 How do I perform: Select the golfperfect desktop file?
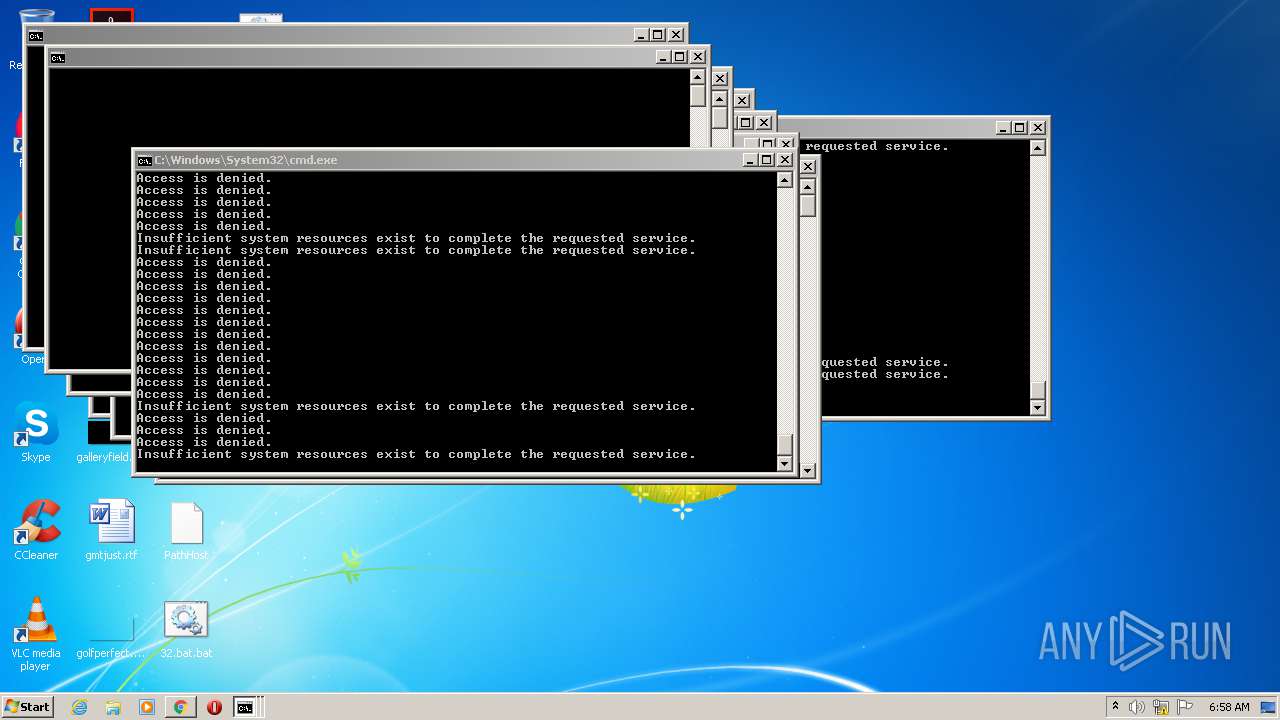click(x=111, y=634)
